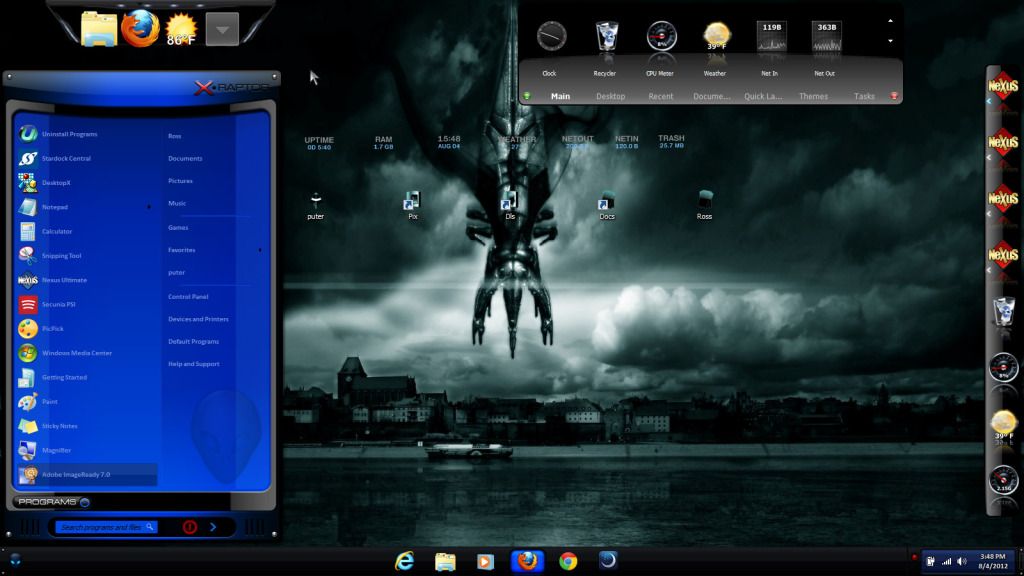Click the green button left of Main tab
Image resolution: width=1024 pixels, height=576 pixels.
tap(527, 96)
